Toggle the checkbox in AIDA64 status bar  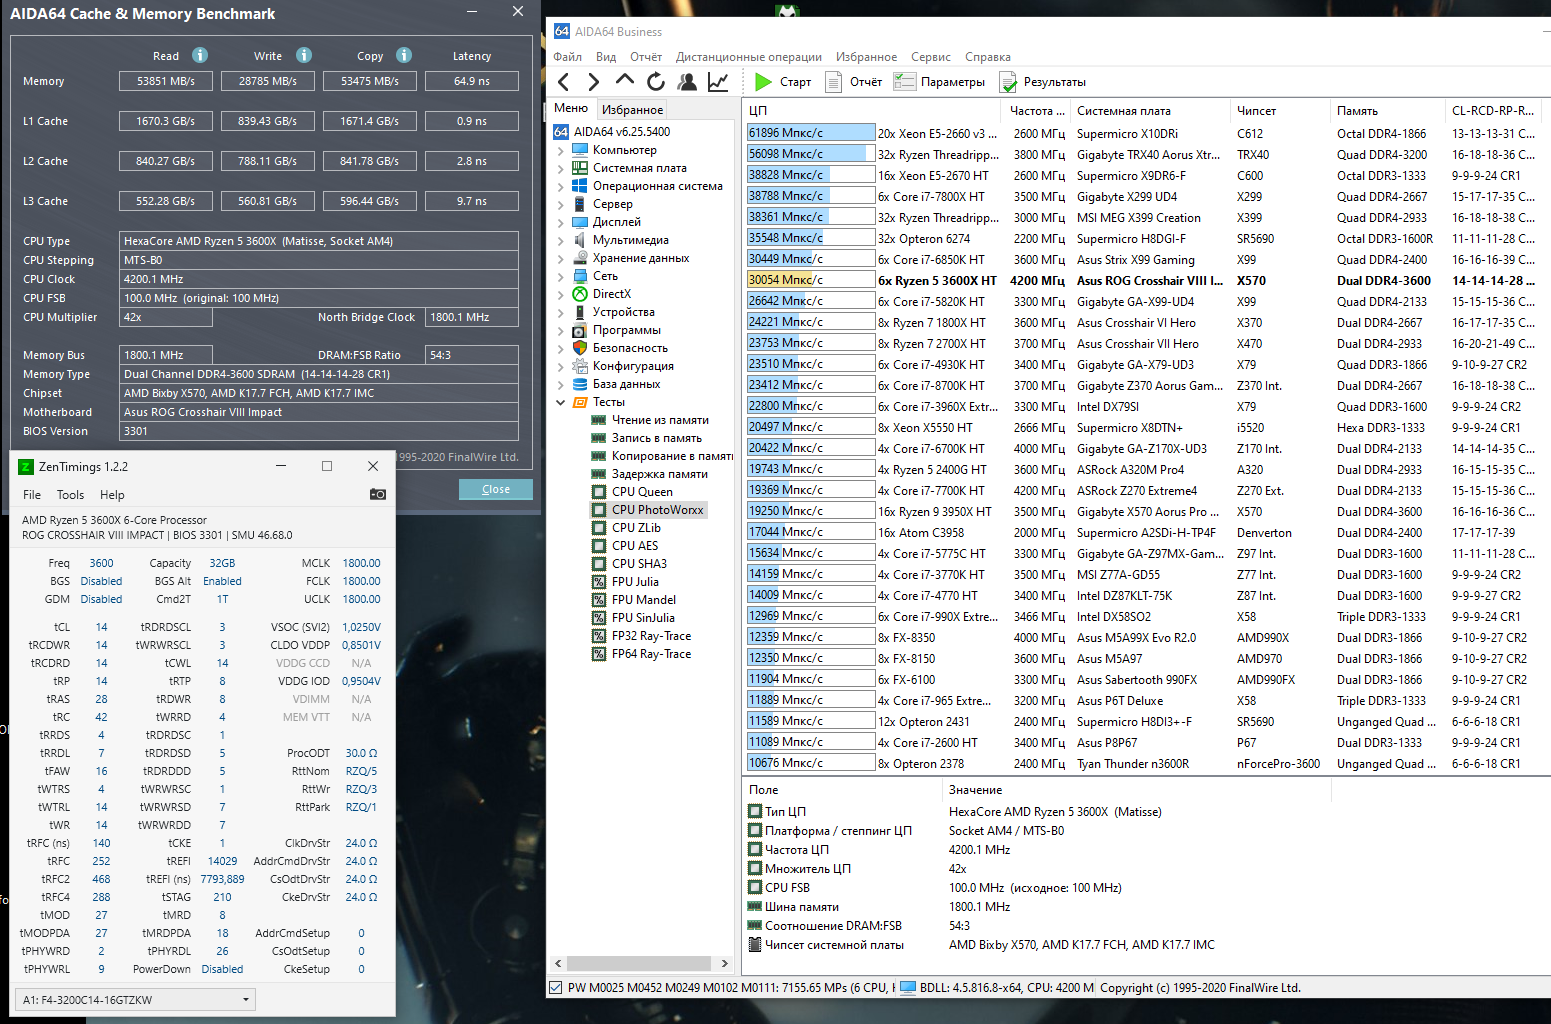point(555,988)
